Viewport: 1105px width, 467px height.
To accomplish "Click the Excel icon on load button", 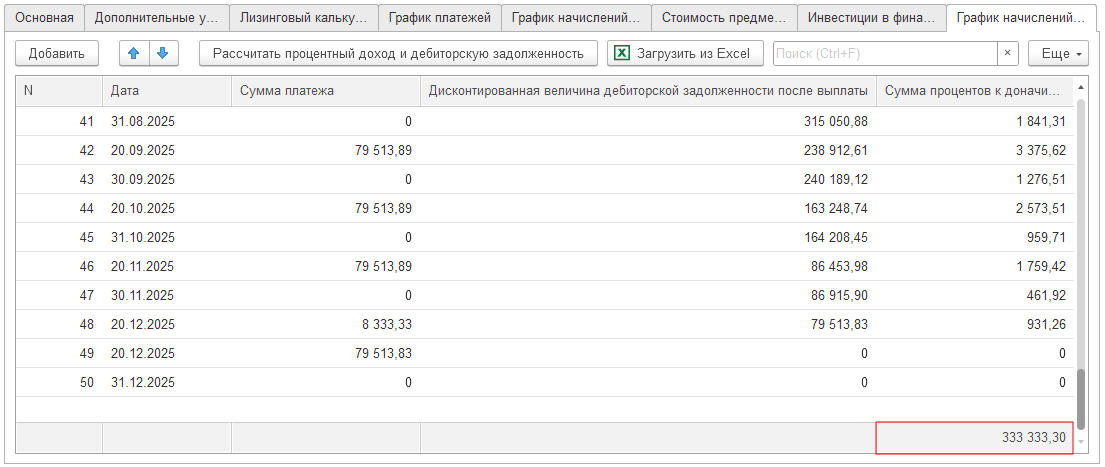I will pos(622,54).
